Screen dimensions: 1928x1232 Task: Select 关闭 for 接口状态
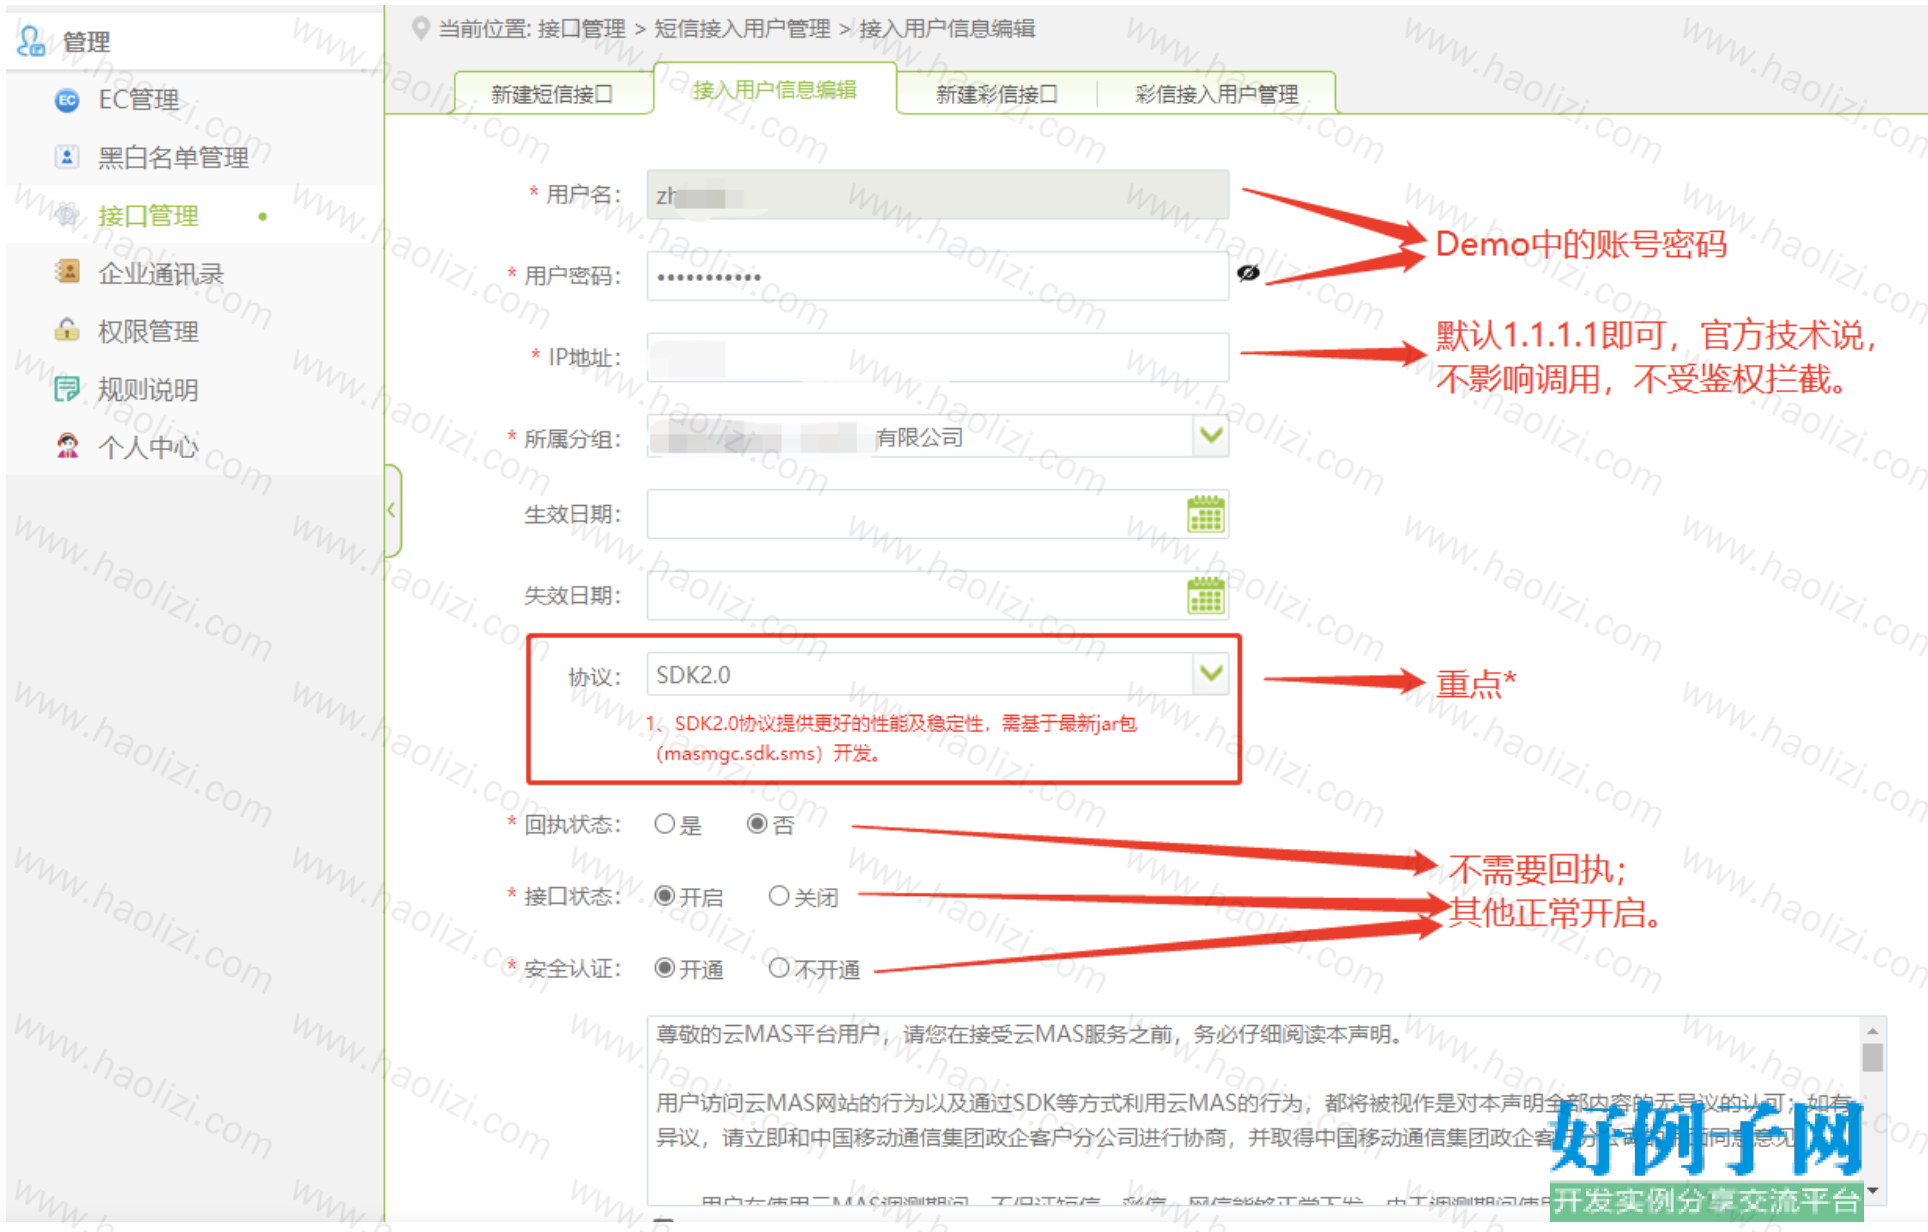click(778, 896)
